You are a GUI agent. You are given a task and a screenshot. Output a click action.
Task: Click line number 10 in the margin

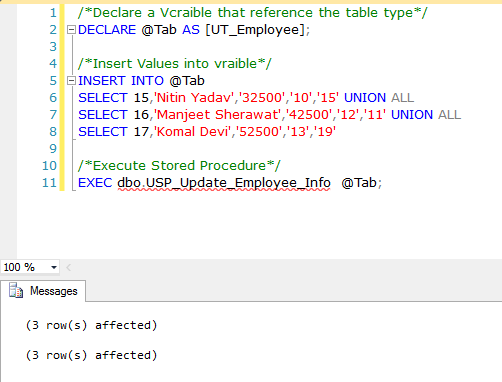(x=49, y=166)
